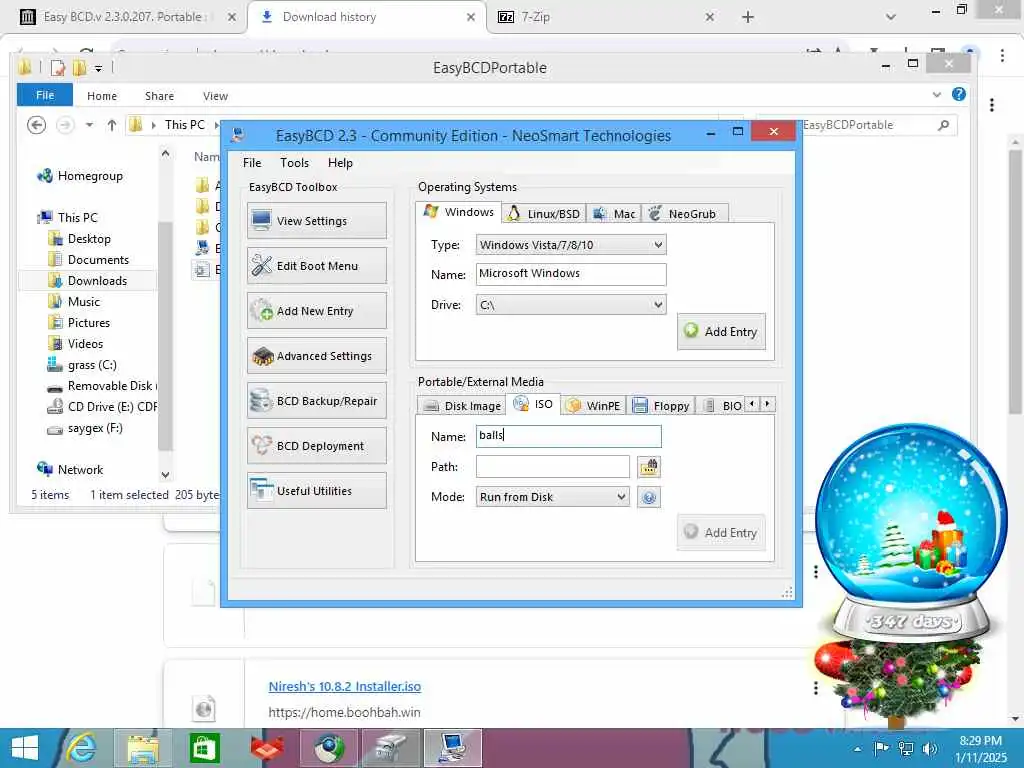Open Windows Start button
This screenshot has height=768, width=1024.
point(24,748)
